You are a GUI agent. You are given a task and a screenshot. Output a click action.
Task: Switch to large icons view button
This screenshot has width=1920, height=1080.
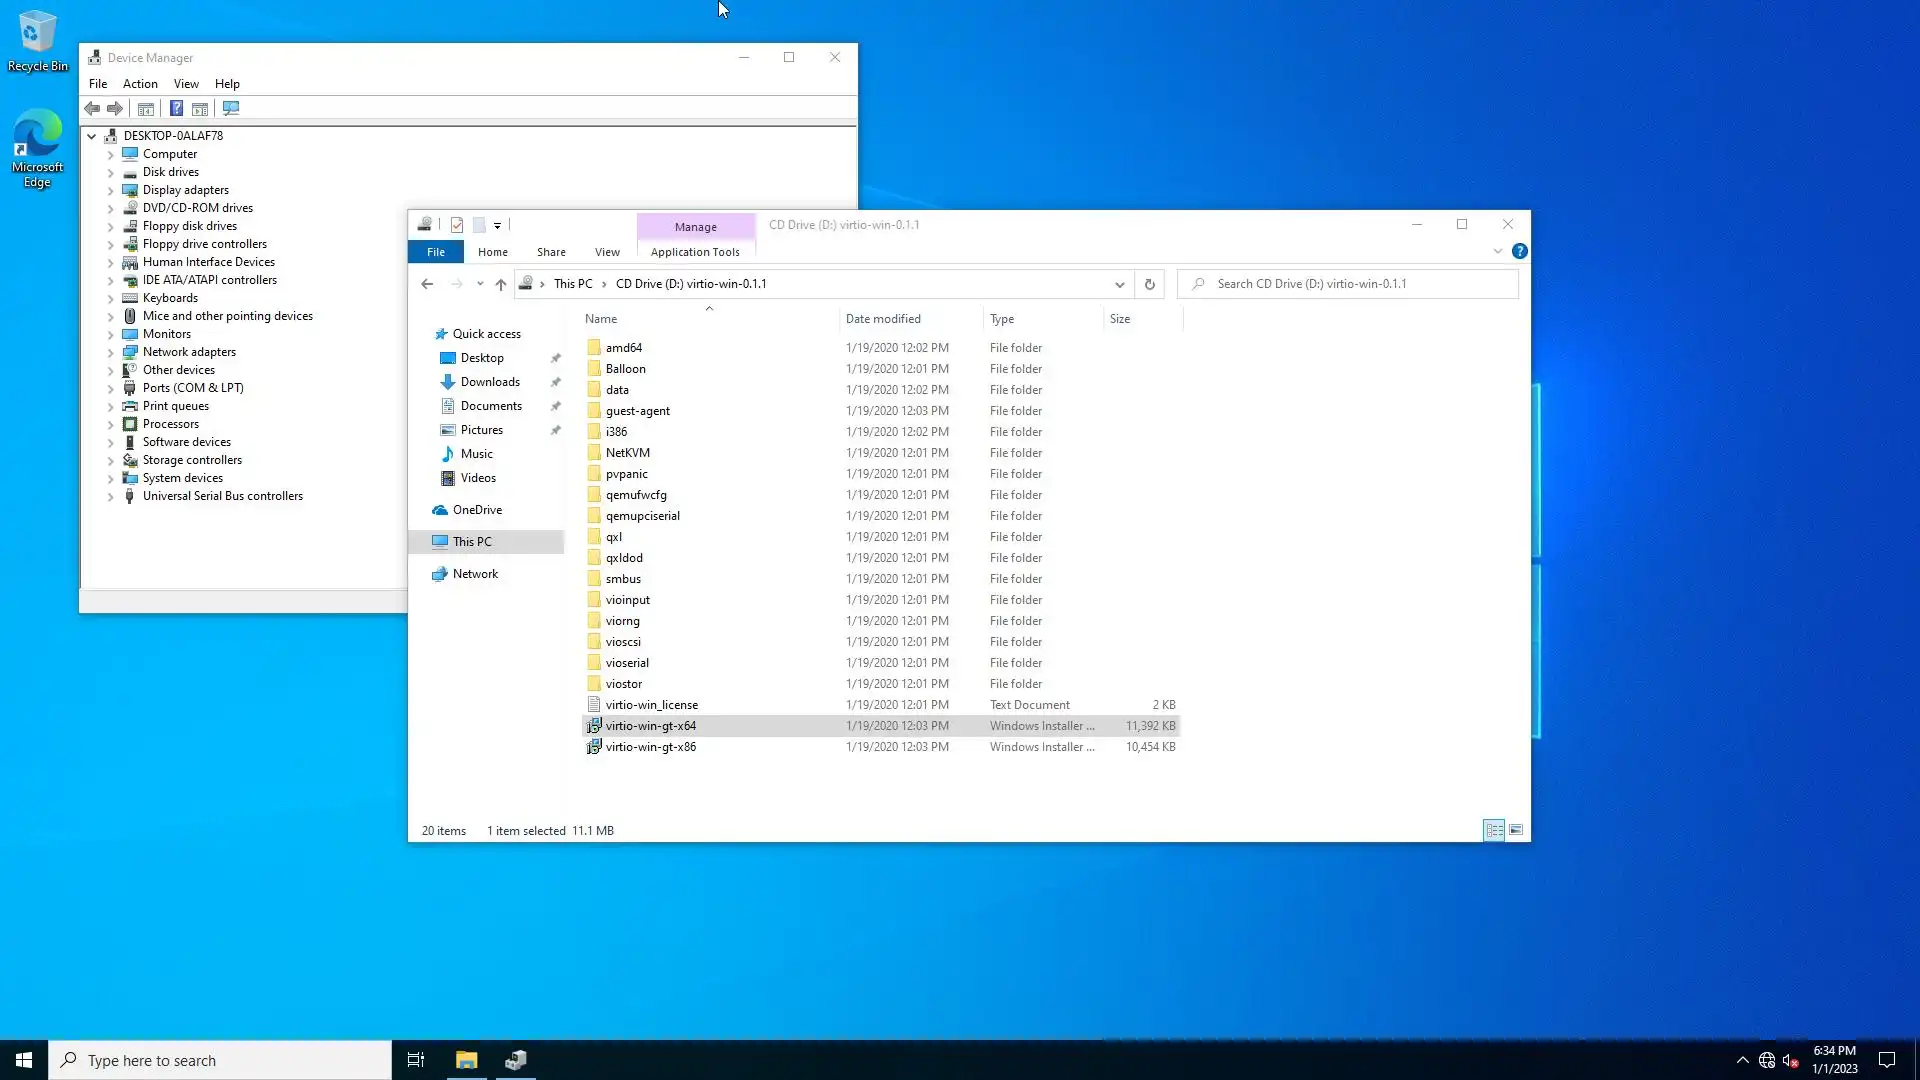point(1516,830)
